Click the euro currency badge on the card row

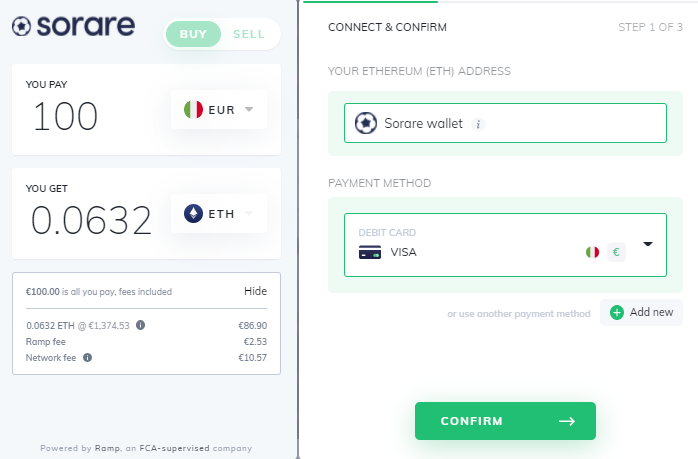[x=616, y=252]
